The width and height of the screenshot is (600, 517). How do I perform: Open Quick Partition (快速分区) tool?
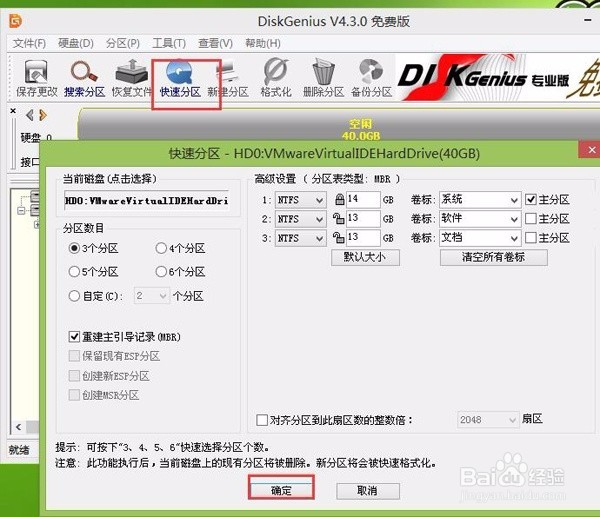[180, 78]
